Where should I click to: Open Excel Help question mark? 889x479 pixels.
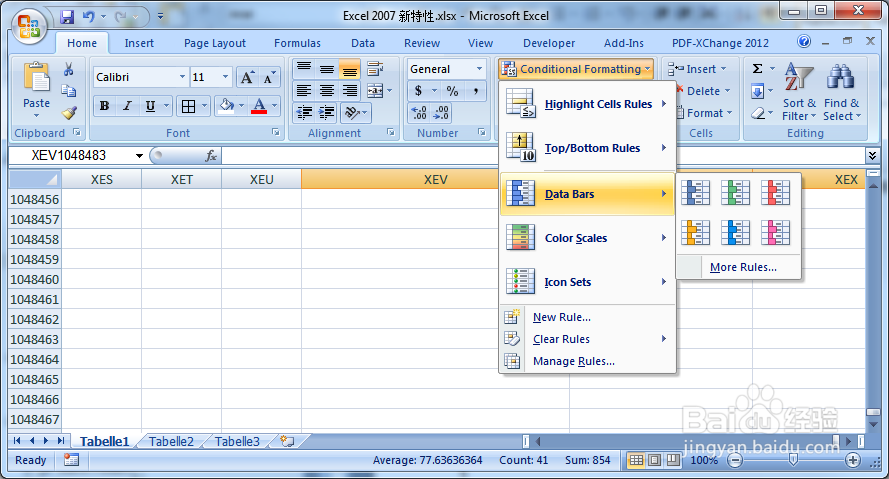pyautogui.click(x=803, y=41)
